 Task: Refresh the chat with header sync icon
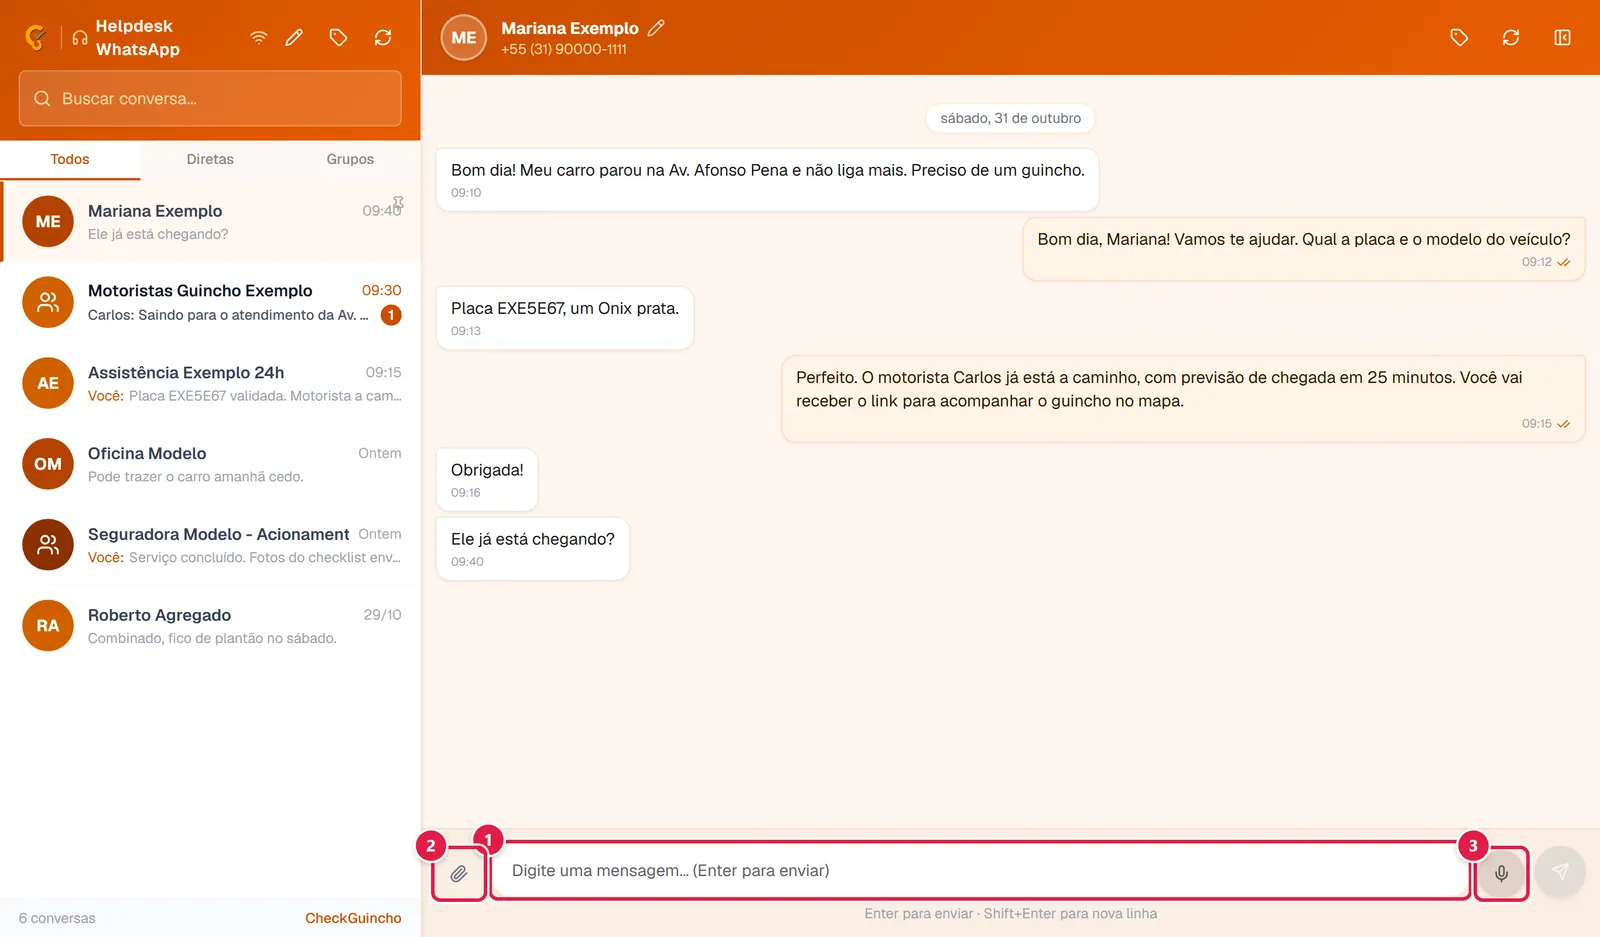click(1511, 38)
